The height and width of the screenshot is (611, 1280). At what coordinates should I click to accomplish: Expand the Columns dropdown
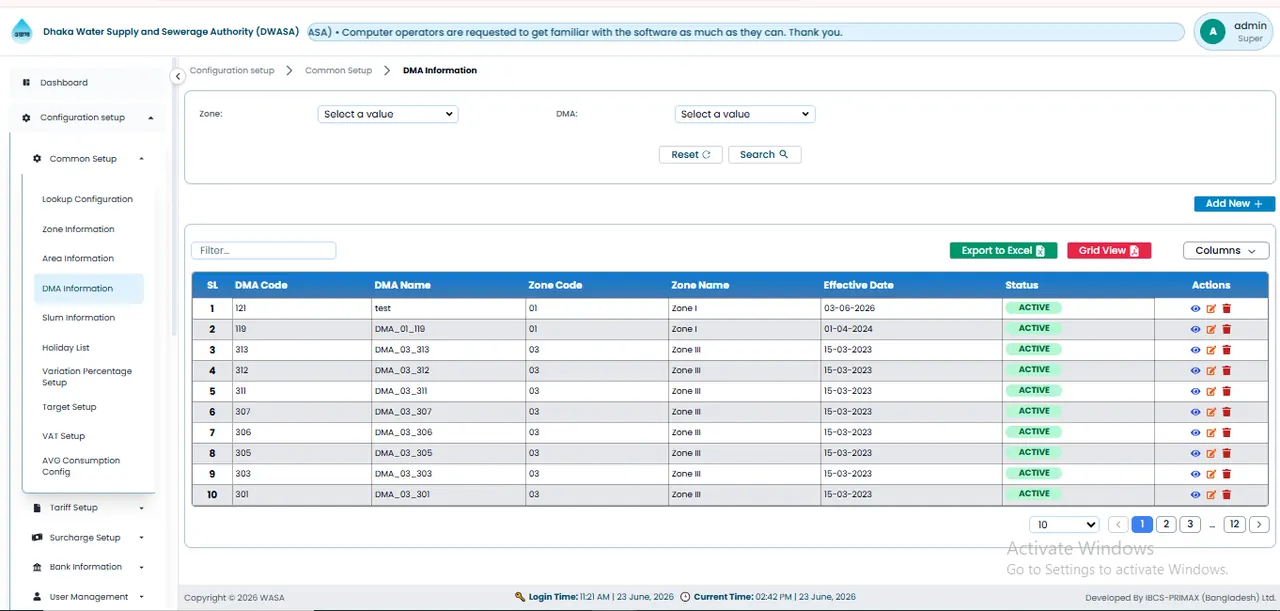(x=1226, y=251)
